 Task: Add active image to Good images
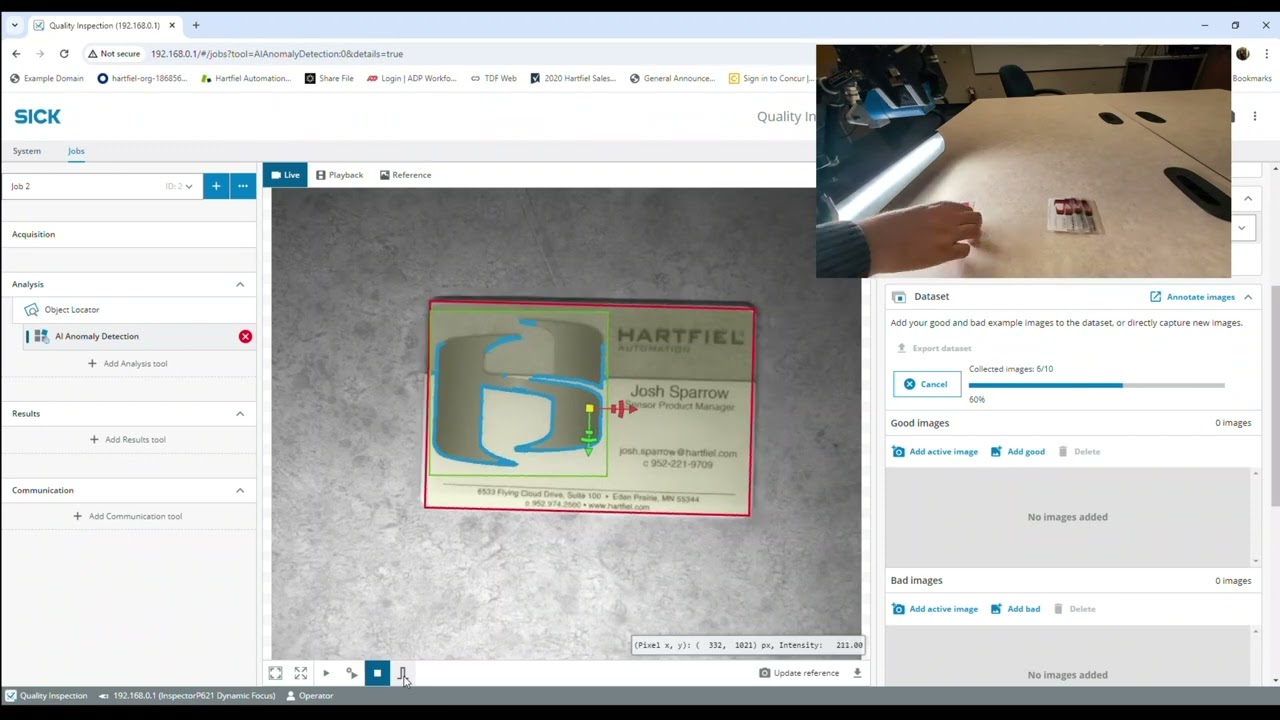(x=935, y=452)
